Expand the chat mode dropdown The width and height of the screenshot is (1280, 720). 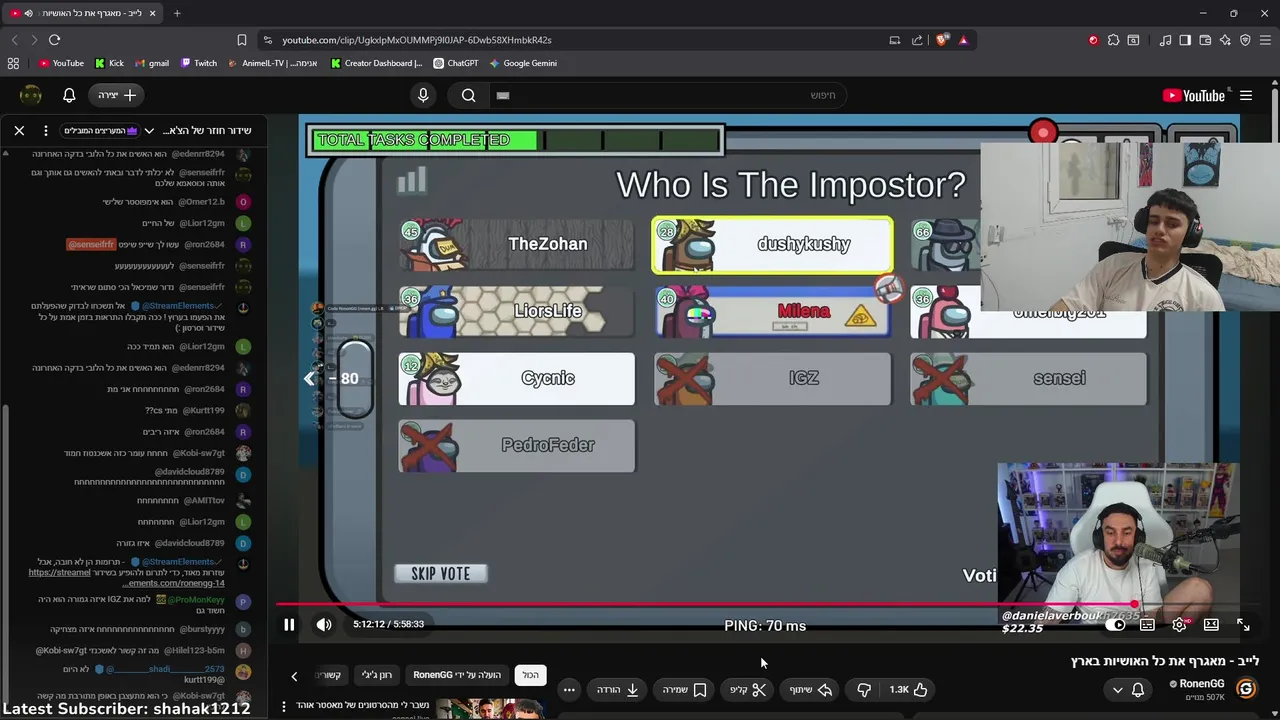(149, 130)
